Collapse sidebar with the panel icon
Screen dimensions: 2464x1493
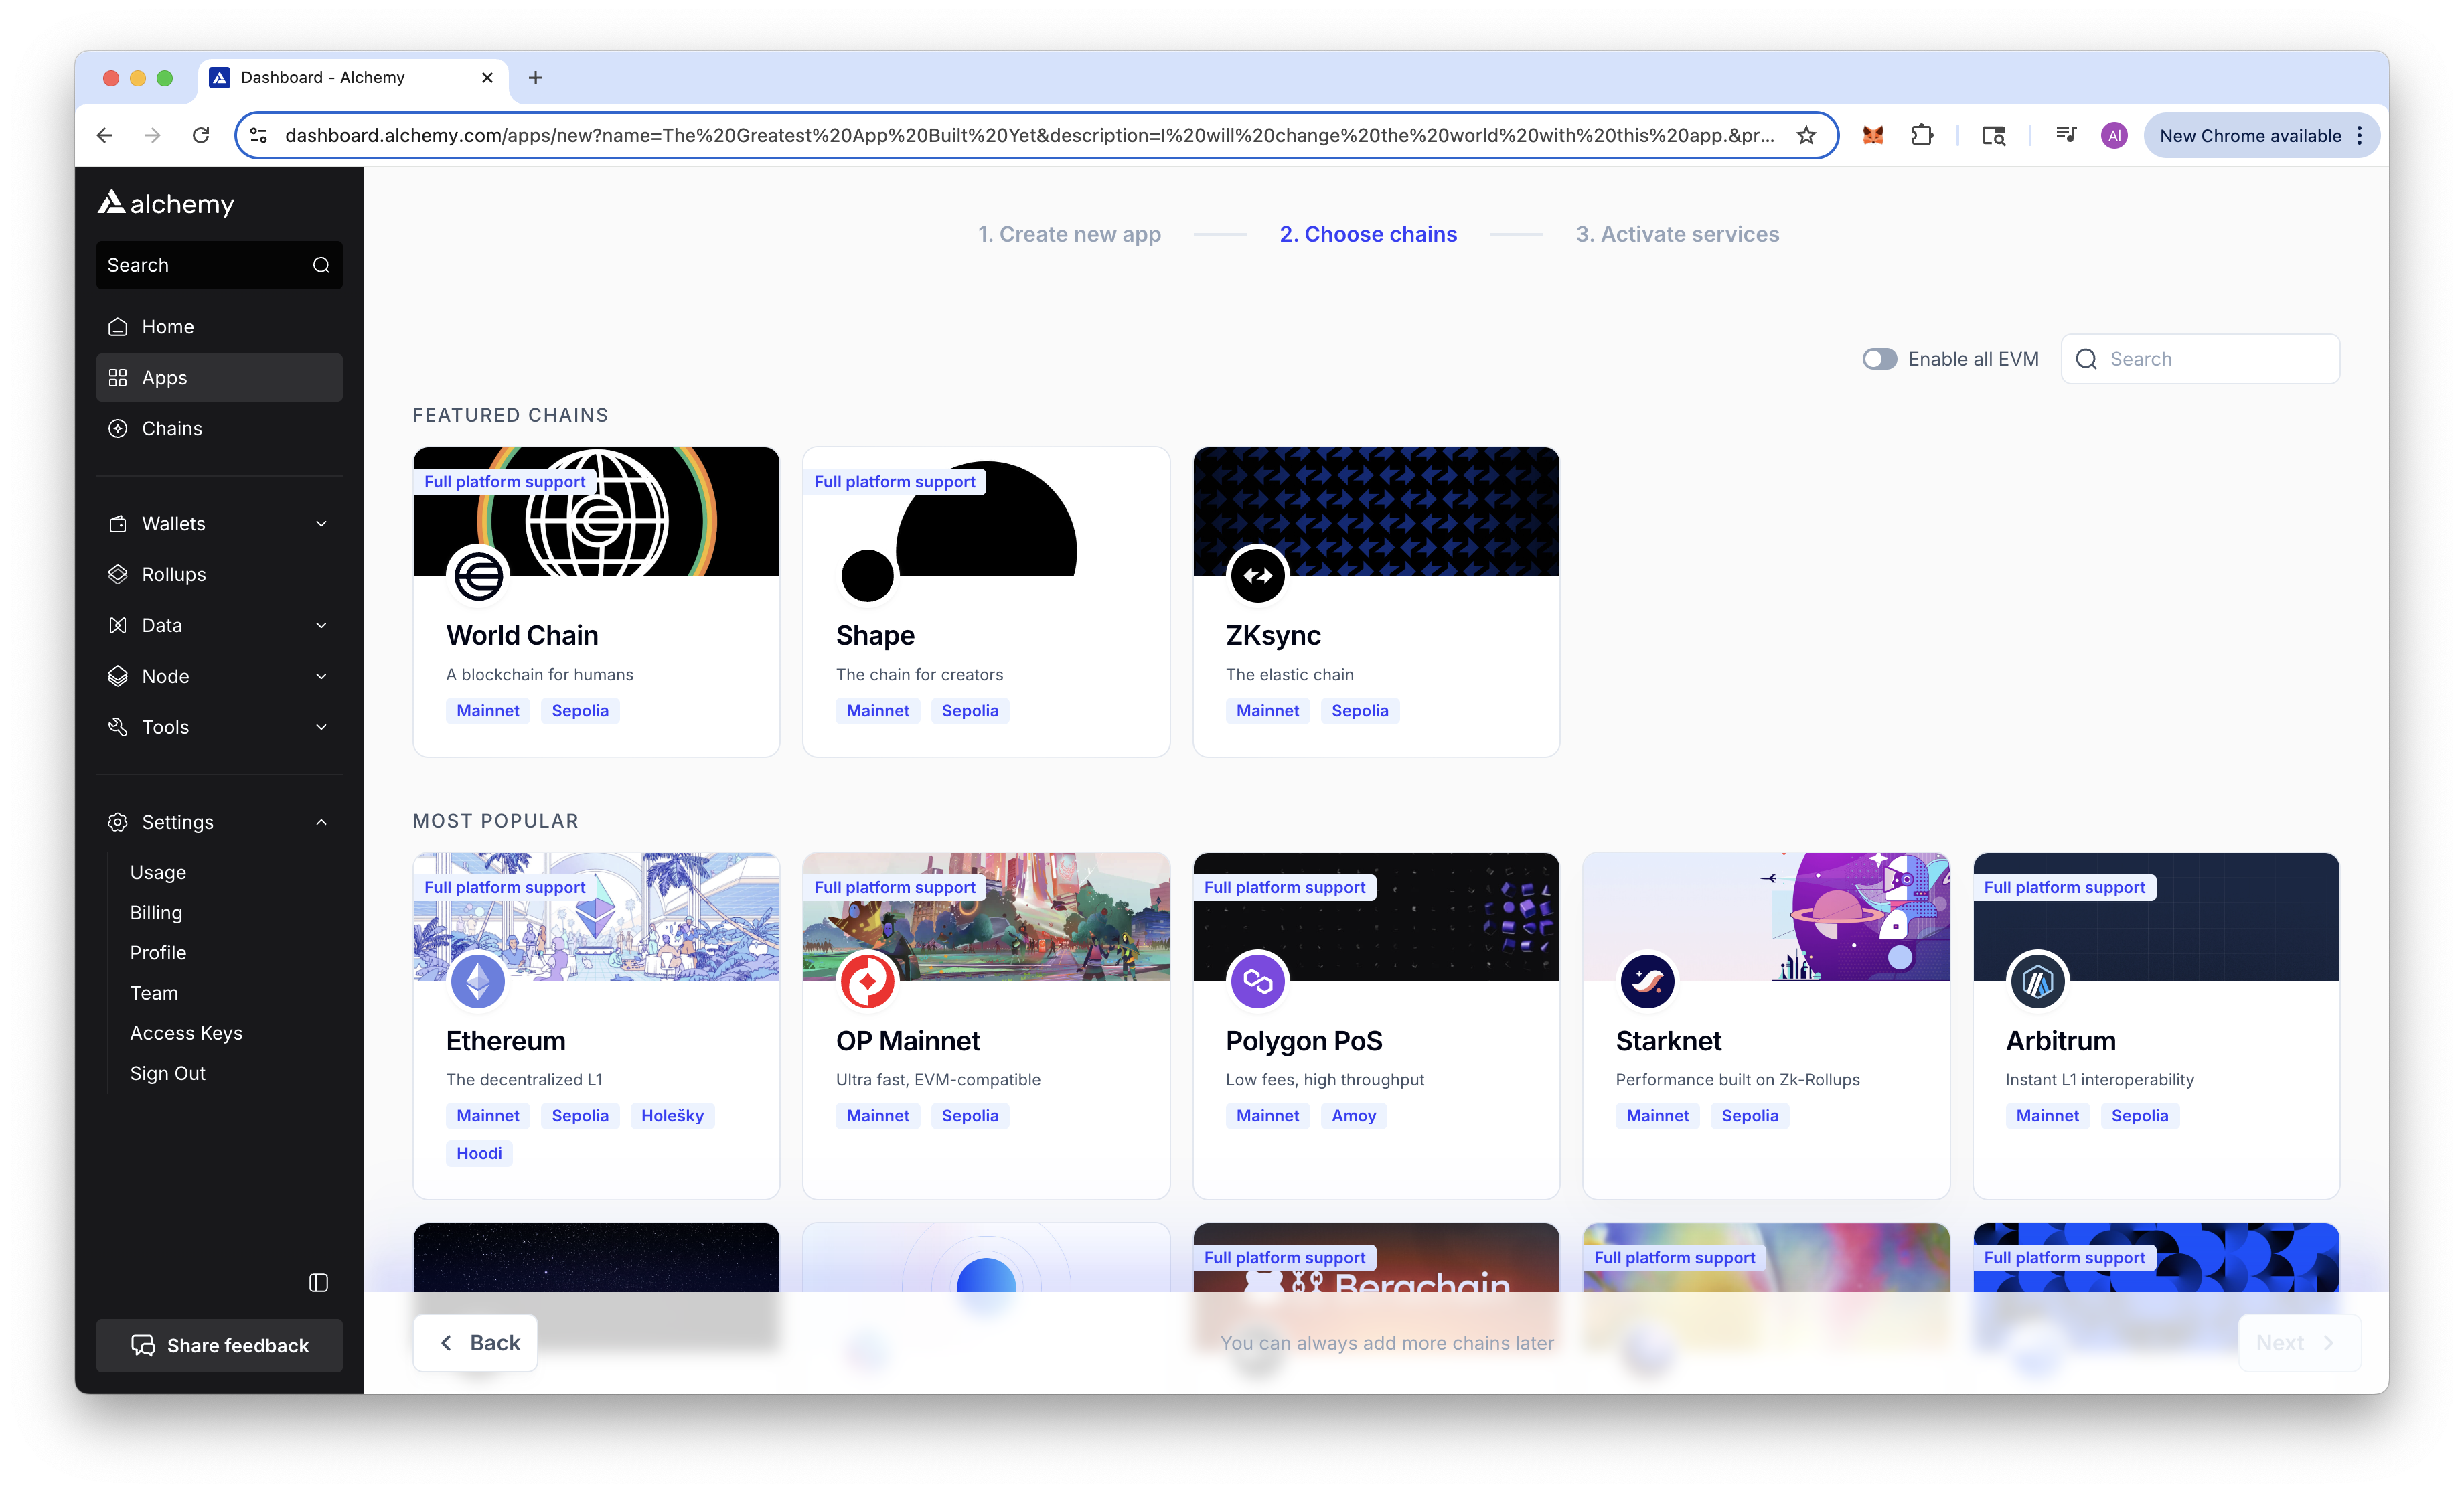coord(319,1283)
